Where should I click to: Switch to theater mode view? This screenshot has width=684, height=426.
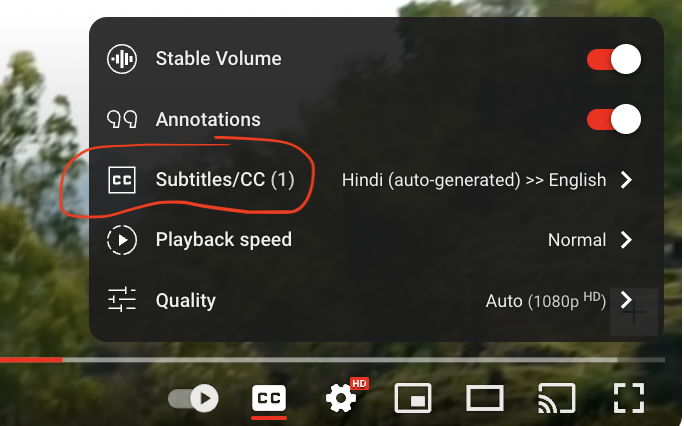click(x=485, y=398)
